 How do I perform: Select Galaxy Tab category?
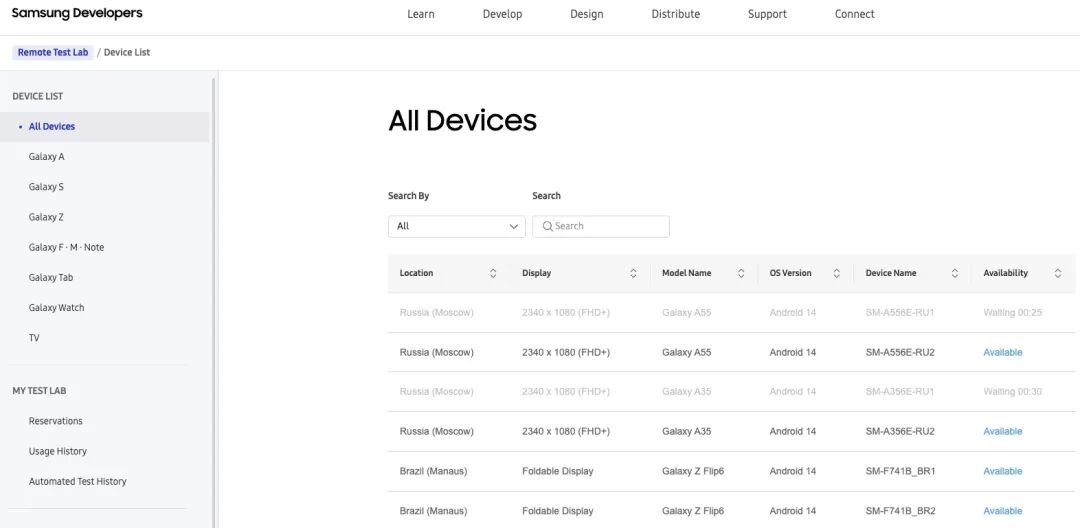tap(51, 278)
